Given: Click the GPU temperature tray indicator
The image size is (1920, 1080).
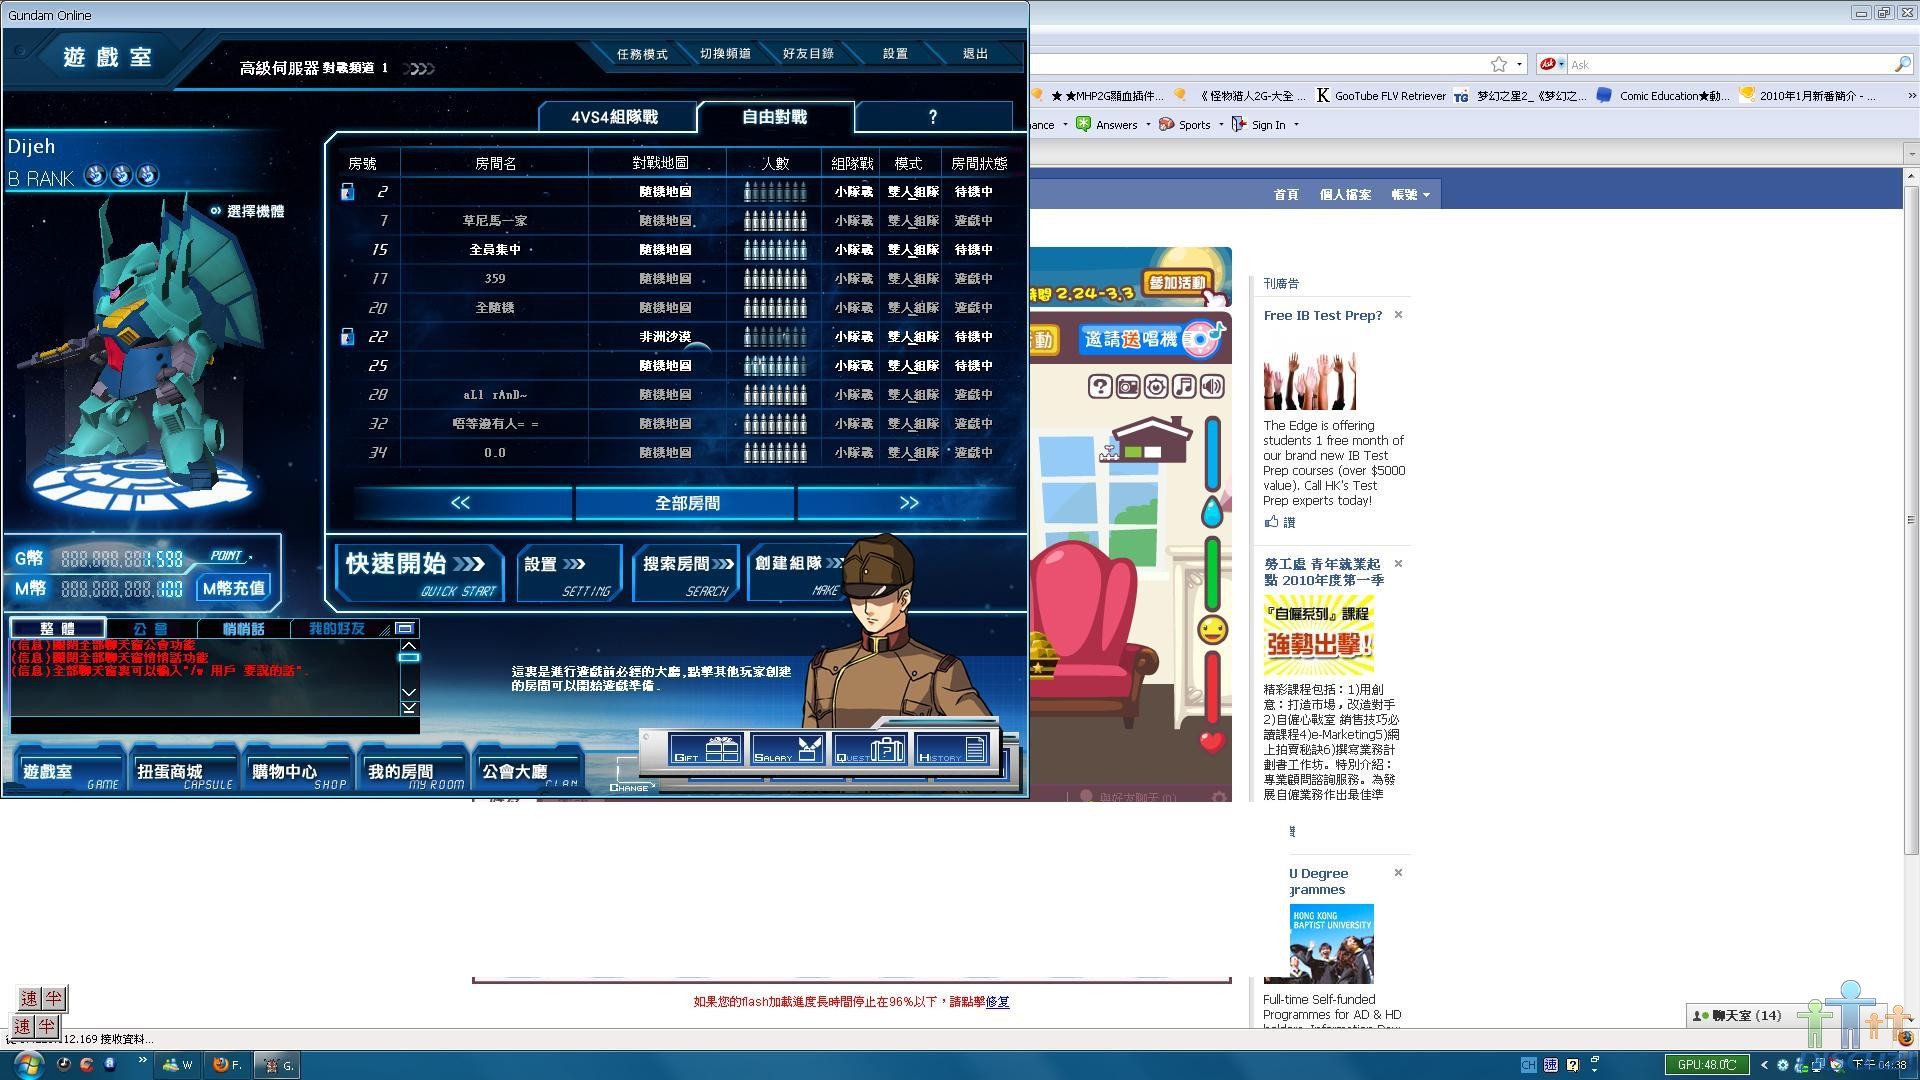Looking at the screenshot, I should point(1706,1065).
